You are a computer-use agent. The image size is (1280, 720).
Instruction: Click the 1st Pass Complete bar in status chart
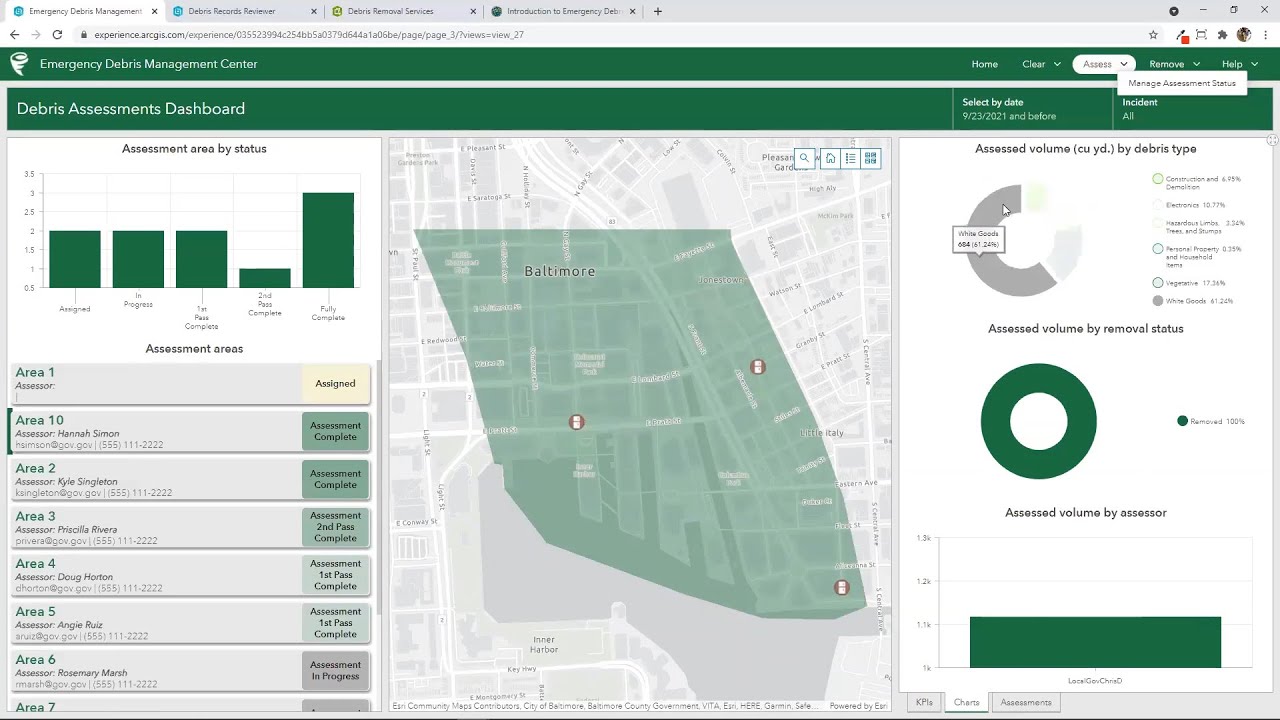tap(201, 259)
